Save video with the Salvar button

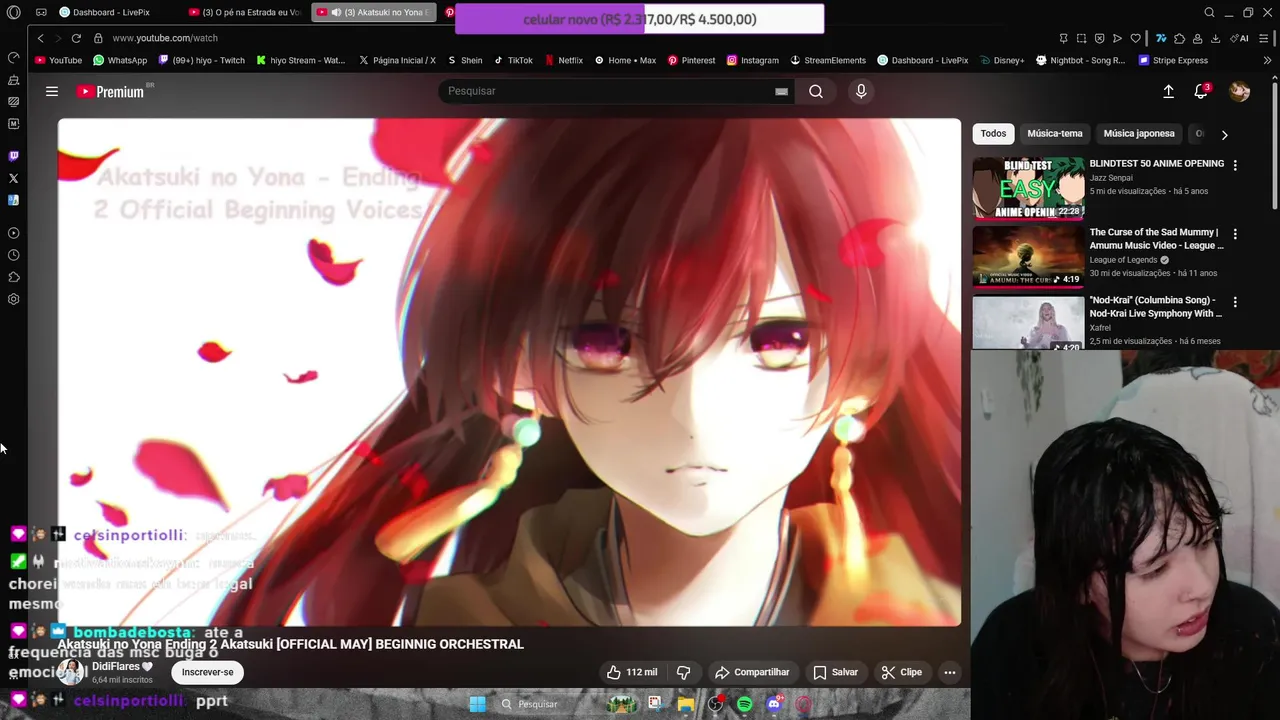(835, 672)
